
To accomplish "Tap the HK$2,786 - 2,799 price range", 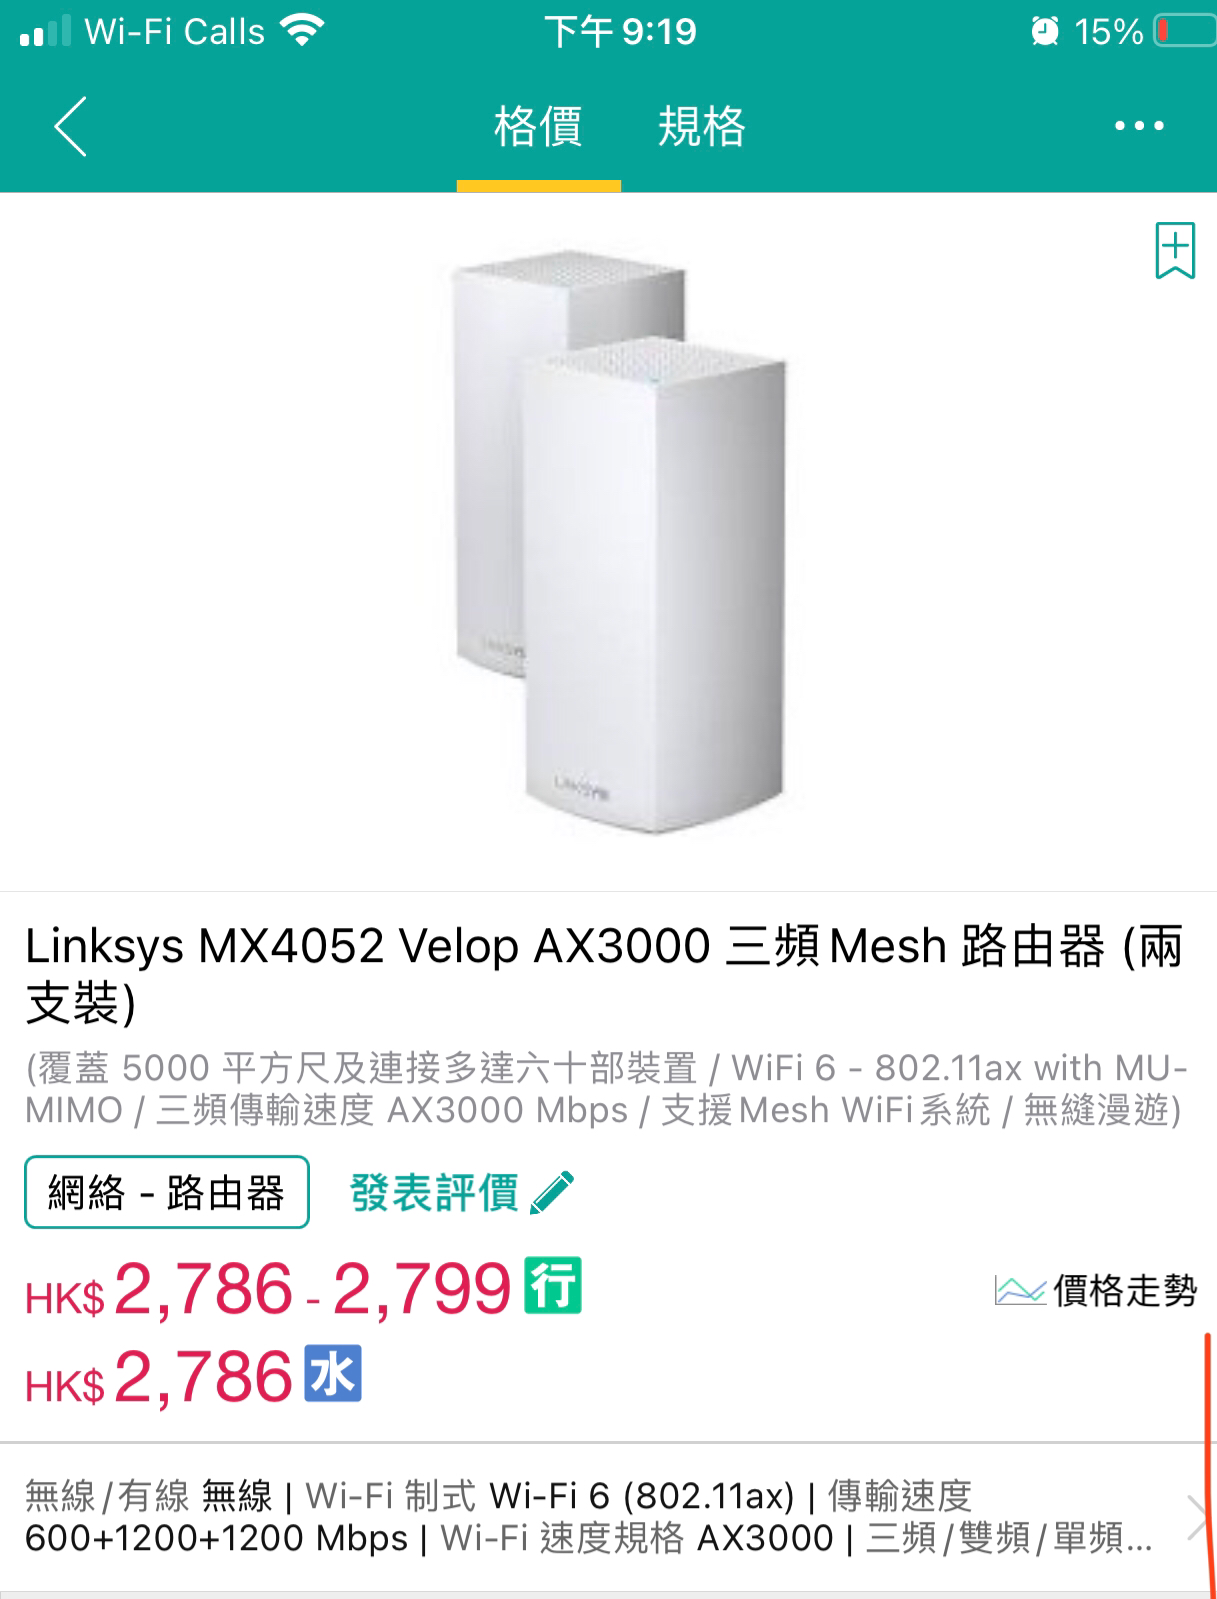I will click(268, 1289).
